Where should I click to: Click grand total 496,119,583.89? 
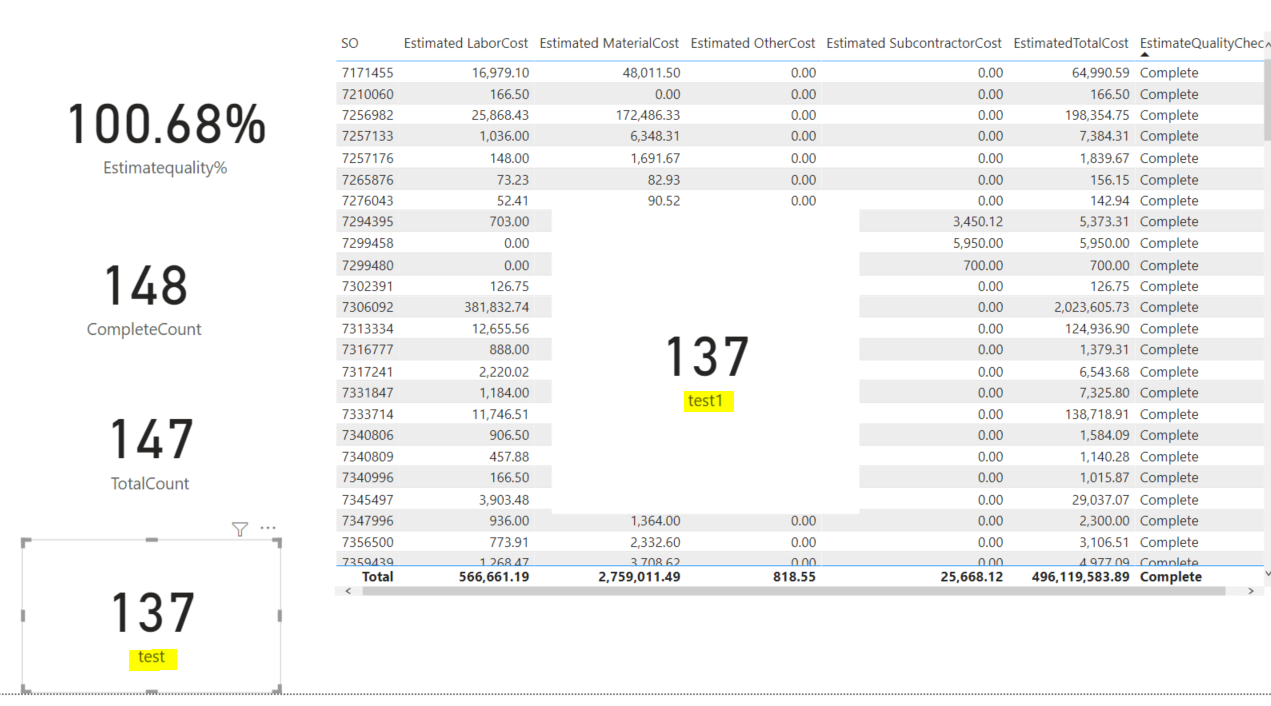point(1081,576)
